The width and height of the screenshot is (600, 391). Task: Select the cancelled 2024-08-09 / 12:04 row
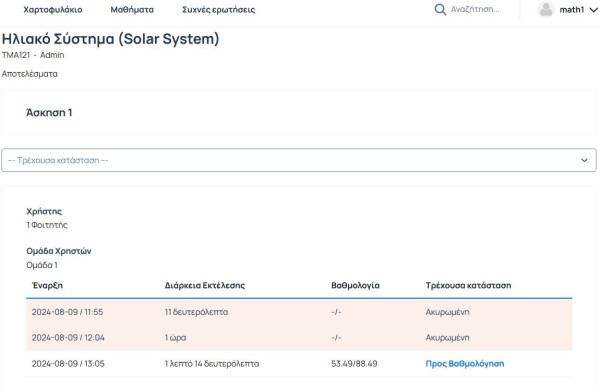pyautogui.click(x=299, y=337)
